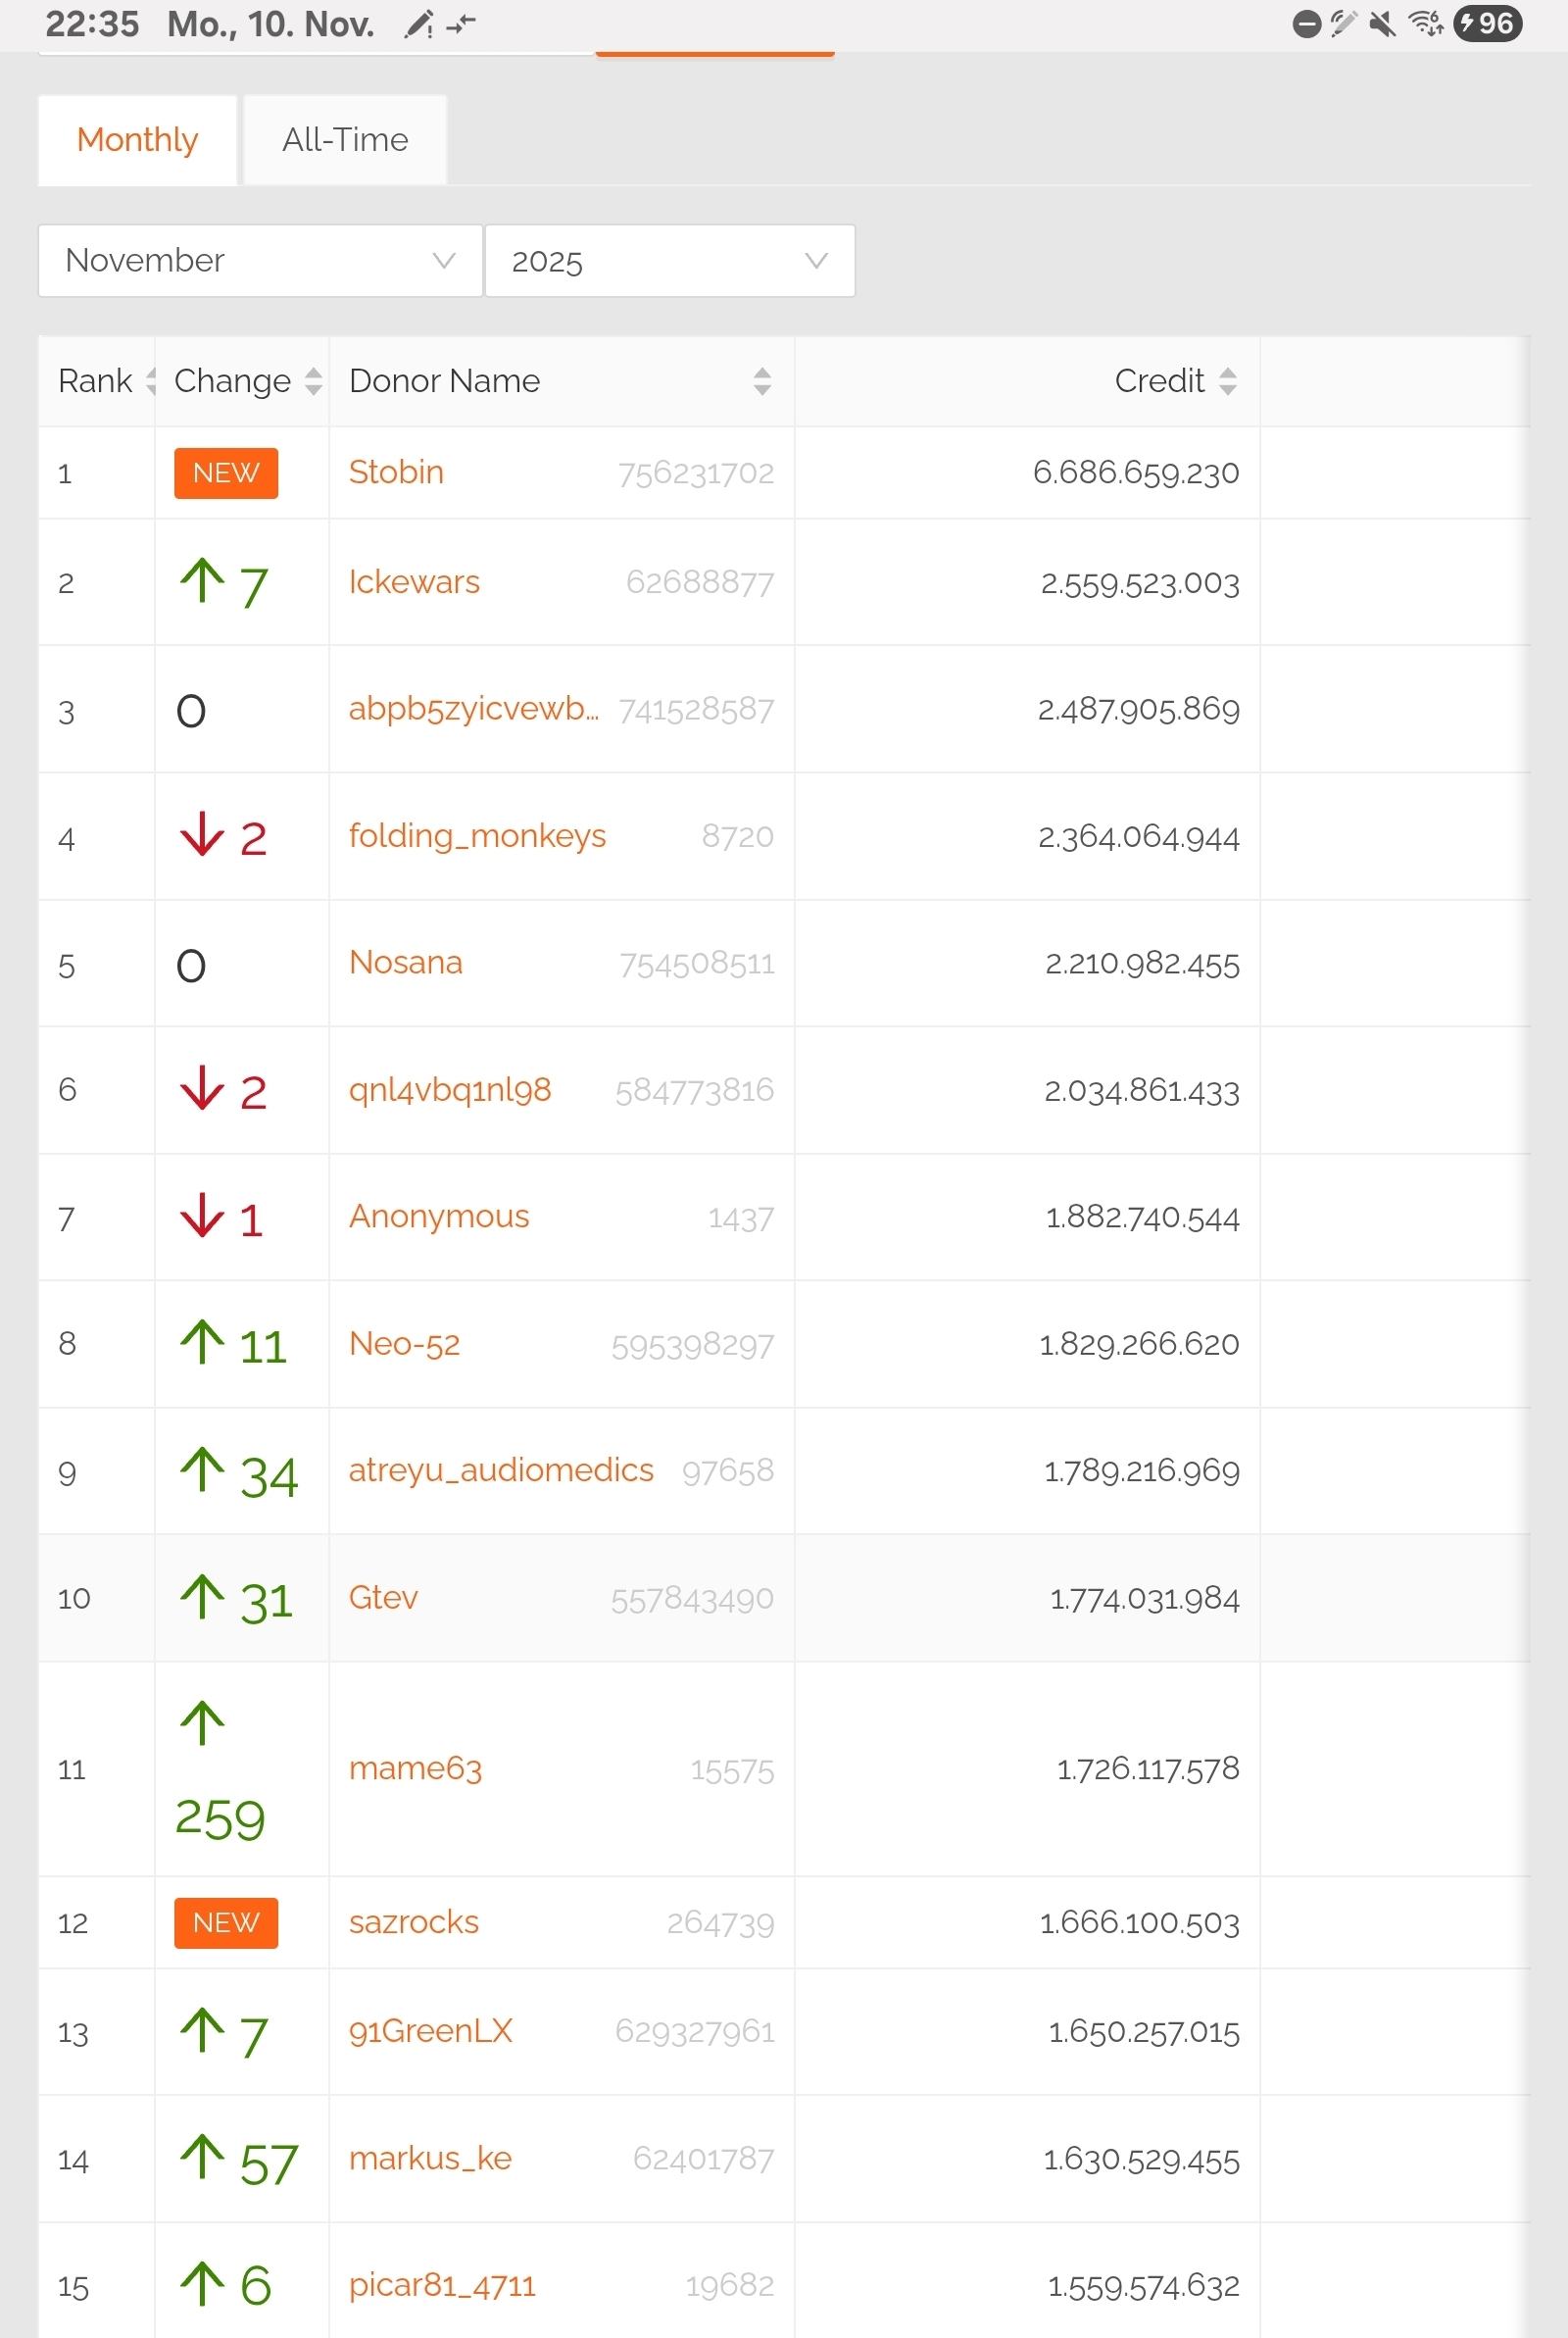Open the mame63 donor link
The width and height of the screenshot is (1568, 2338).
(415, 1769)
